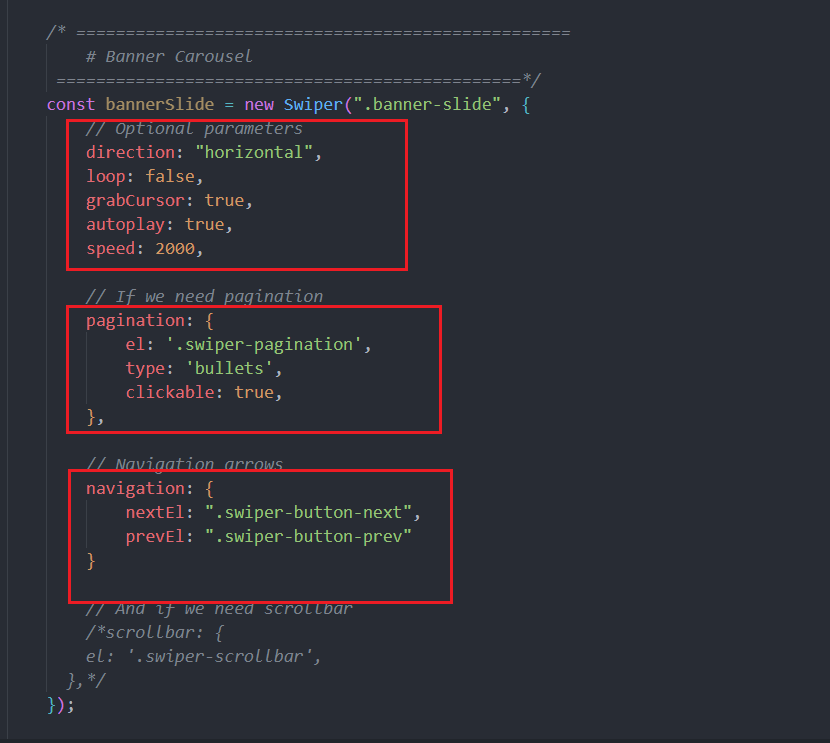The image size is (830, 743).
Task: Click the grabCursor property name
Action: [x=135, y=201]
